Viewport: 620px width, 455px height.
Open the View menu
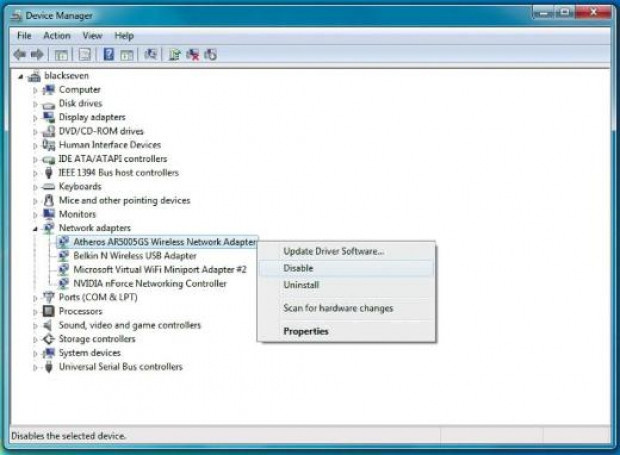point(92,36)
